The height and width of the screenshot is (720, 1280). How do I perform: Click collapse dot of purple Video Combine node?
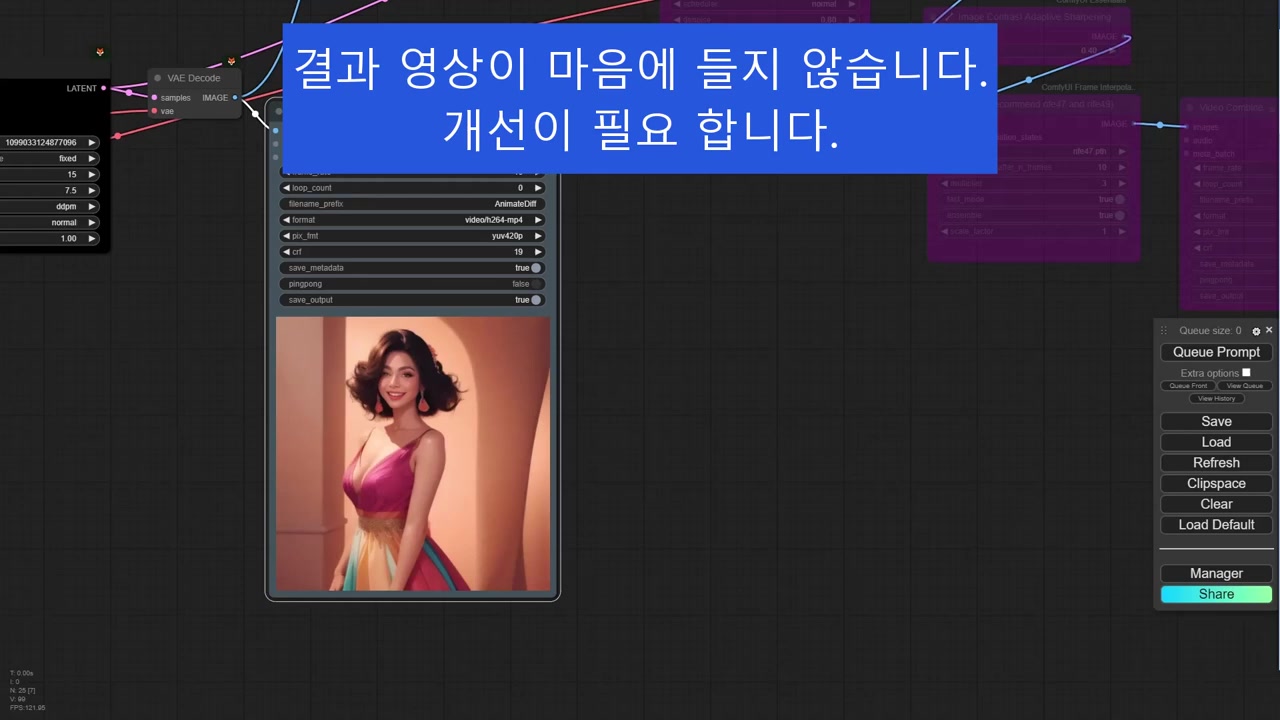click(1190, 107)
